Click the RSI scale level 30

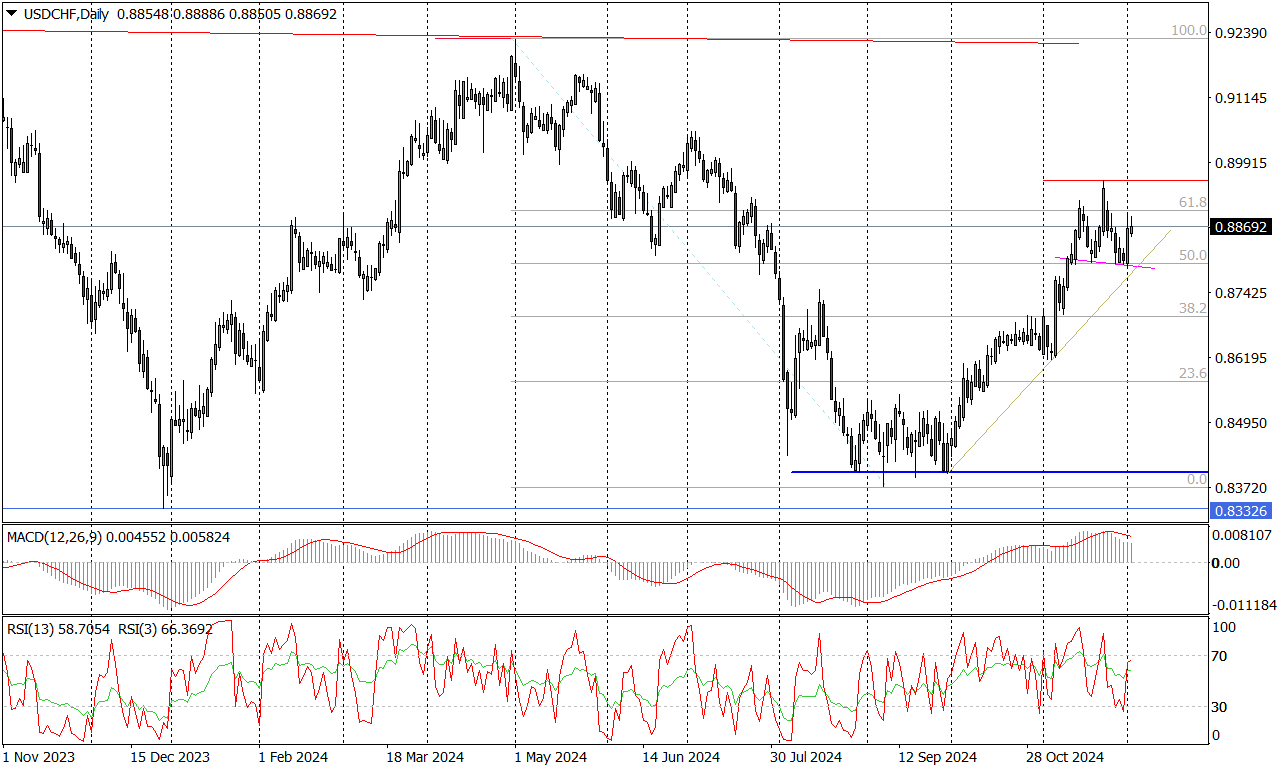pos(1221,707)
